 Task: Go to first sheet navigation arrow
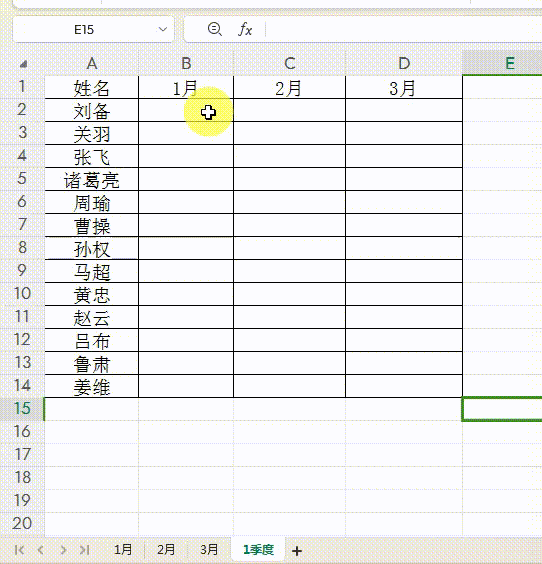(x=19, y=550)
